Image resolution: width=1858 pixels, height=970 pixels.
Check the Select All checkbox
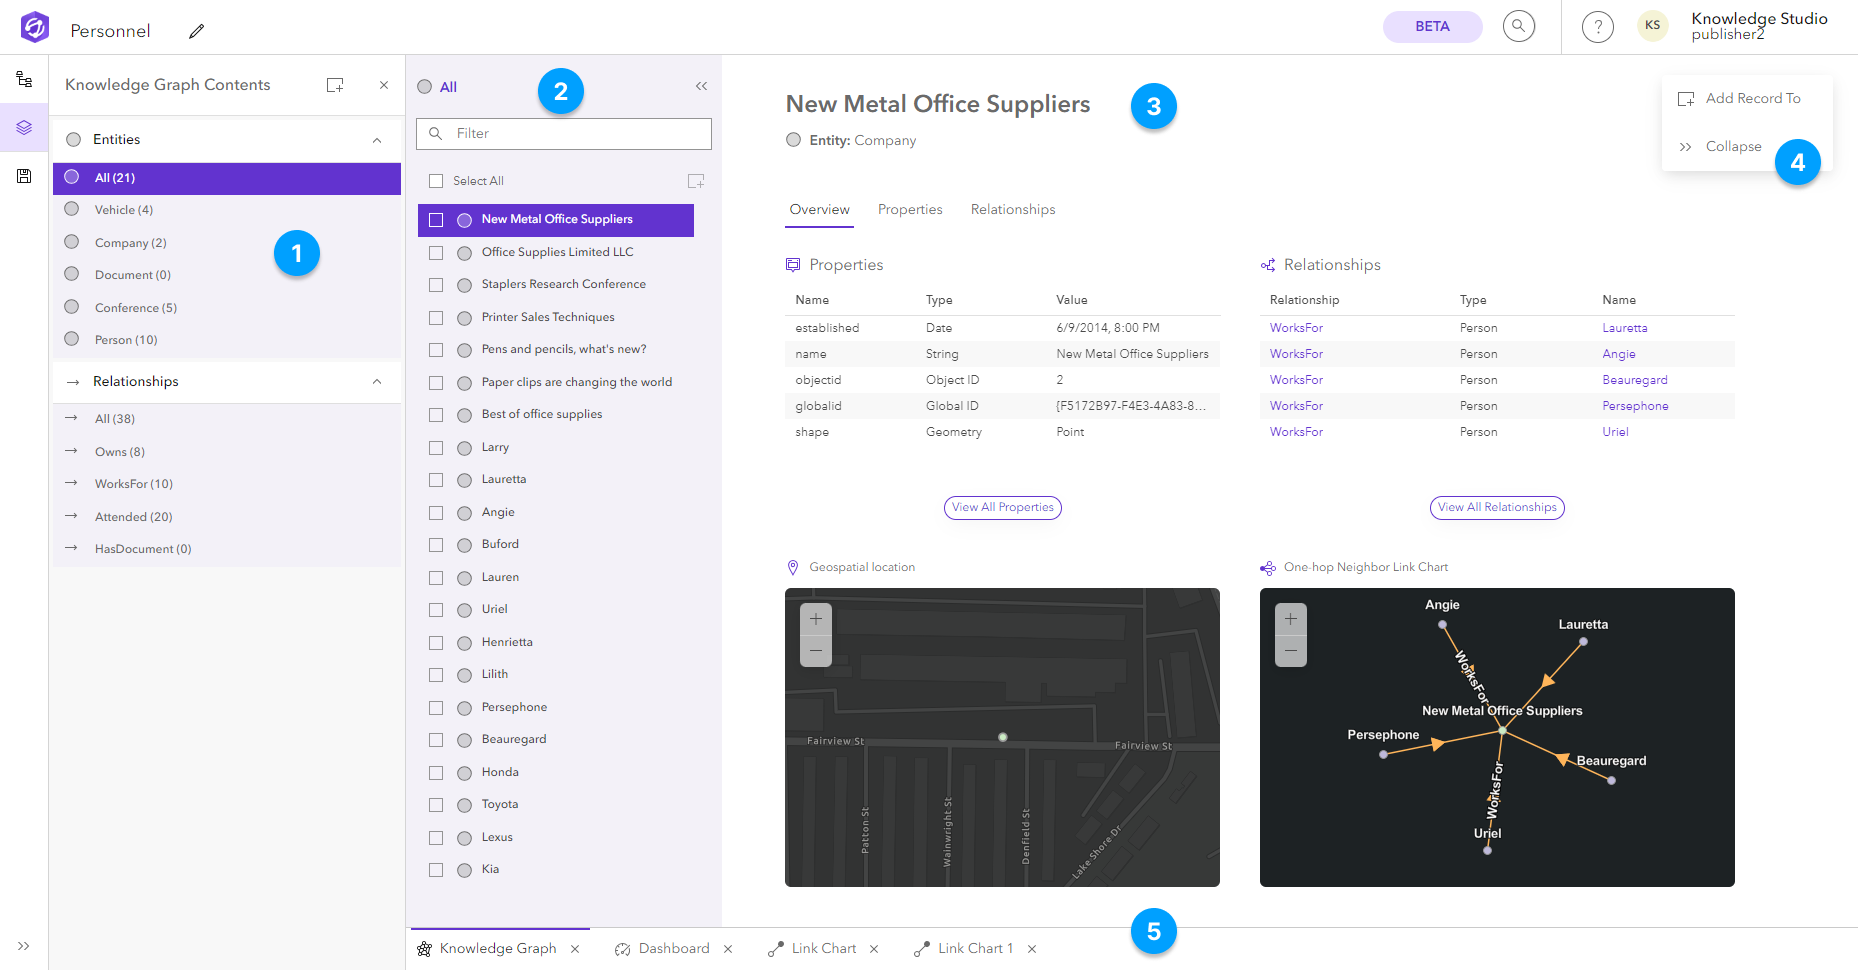click(x=436, y=181)
